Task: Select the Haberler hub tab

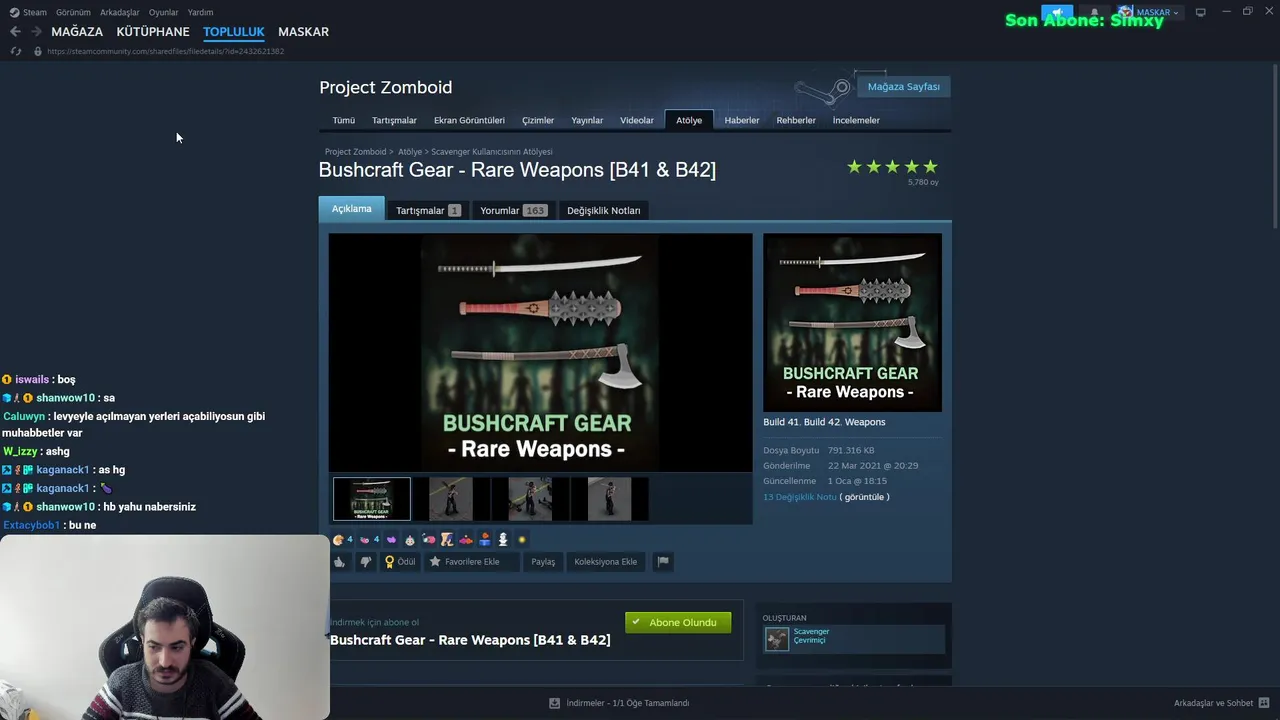Action: tap(742, 120)
